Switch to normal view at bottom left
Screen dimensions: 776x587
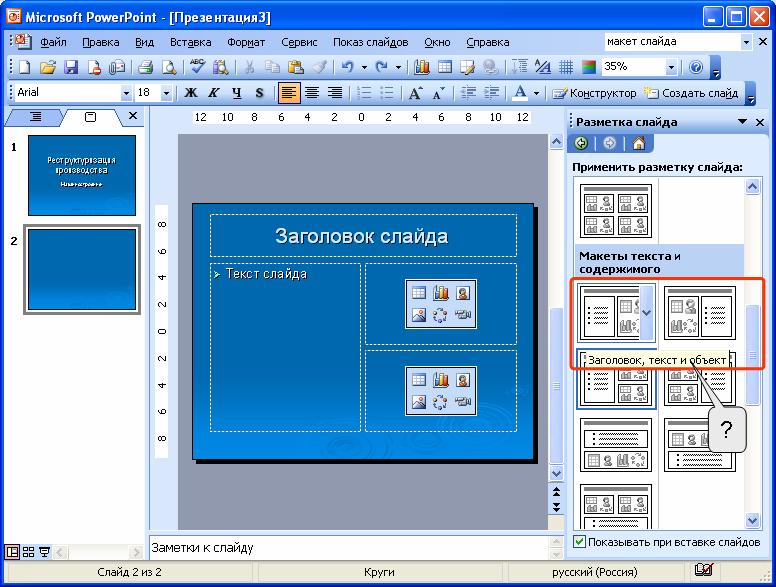tap(12, 551)
